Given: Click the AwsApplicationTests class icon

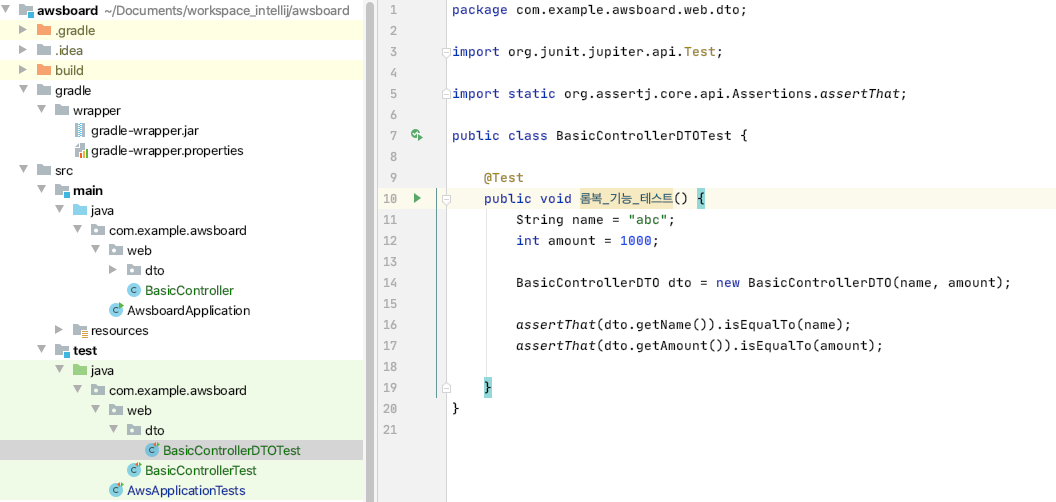Looking at the screenshot, I should point(116,491).
